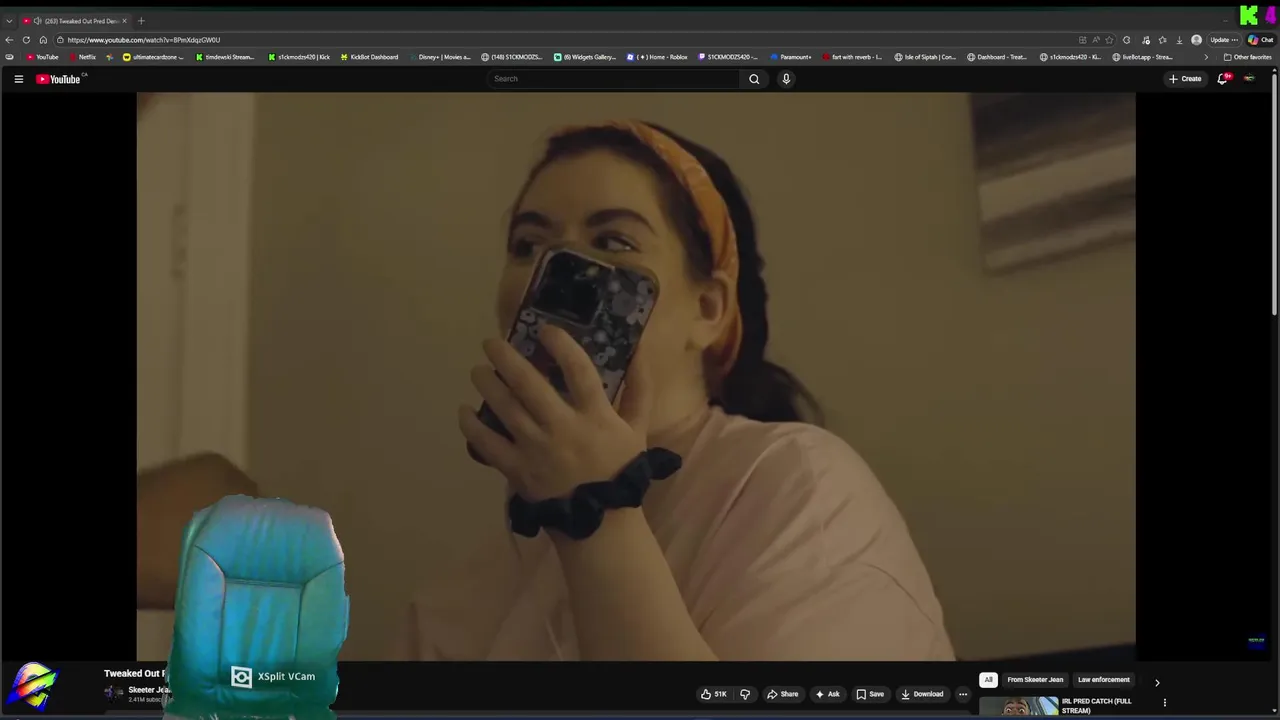This screenshot has height=720, width=1280.
Task: Open options for IRL PRED CATCH video
Action: (1164, 703)
